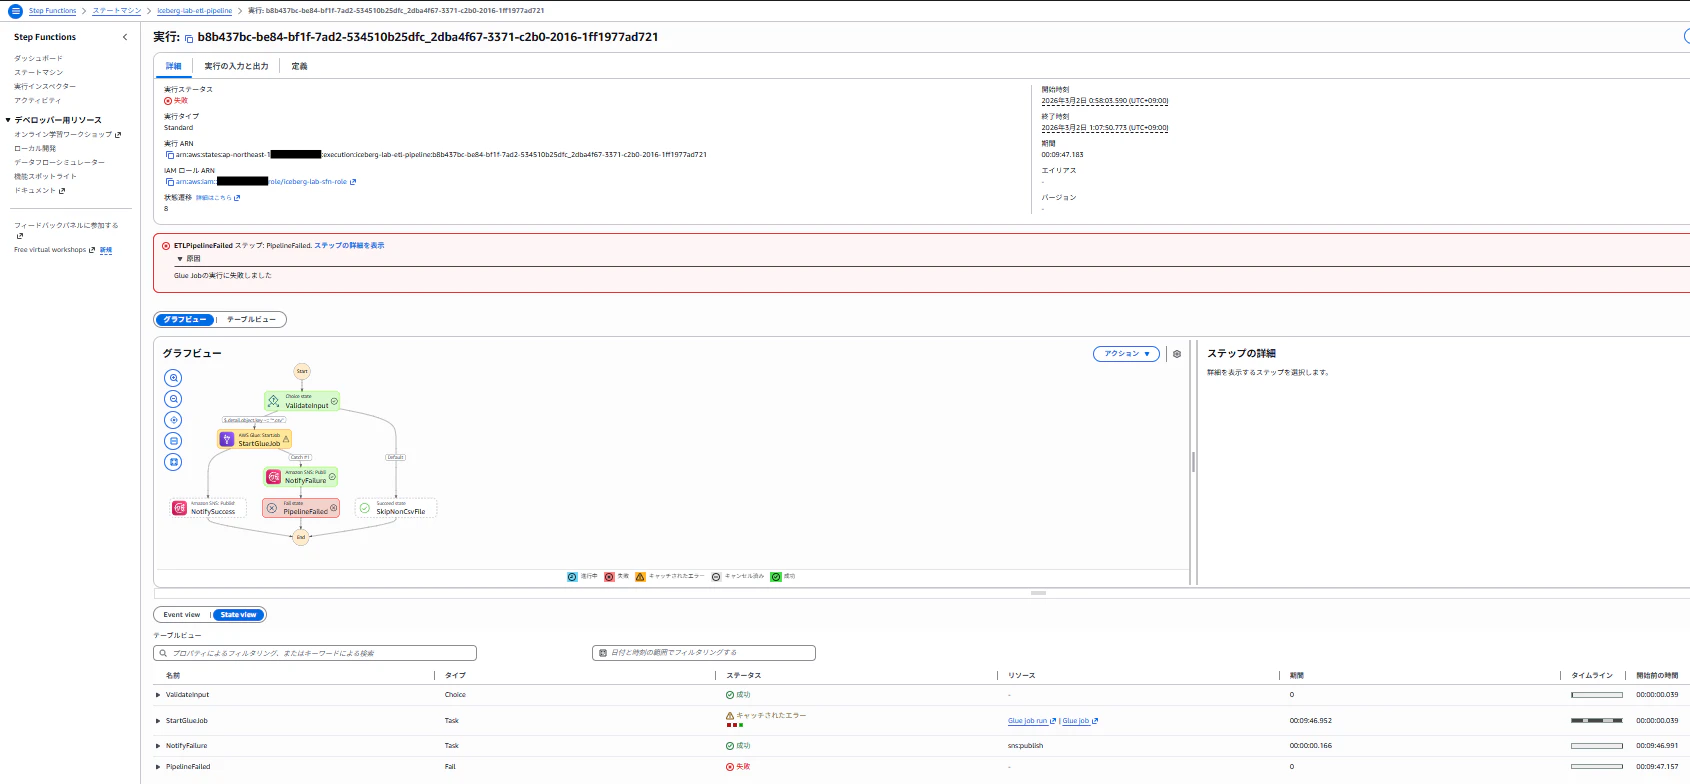
Task: Collapse the 原因 section in error alert
Action: coord(180,259)
